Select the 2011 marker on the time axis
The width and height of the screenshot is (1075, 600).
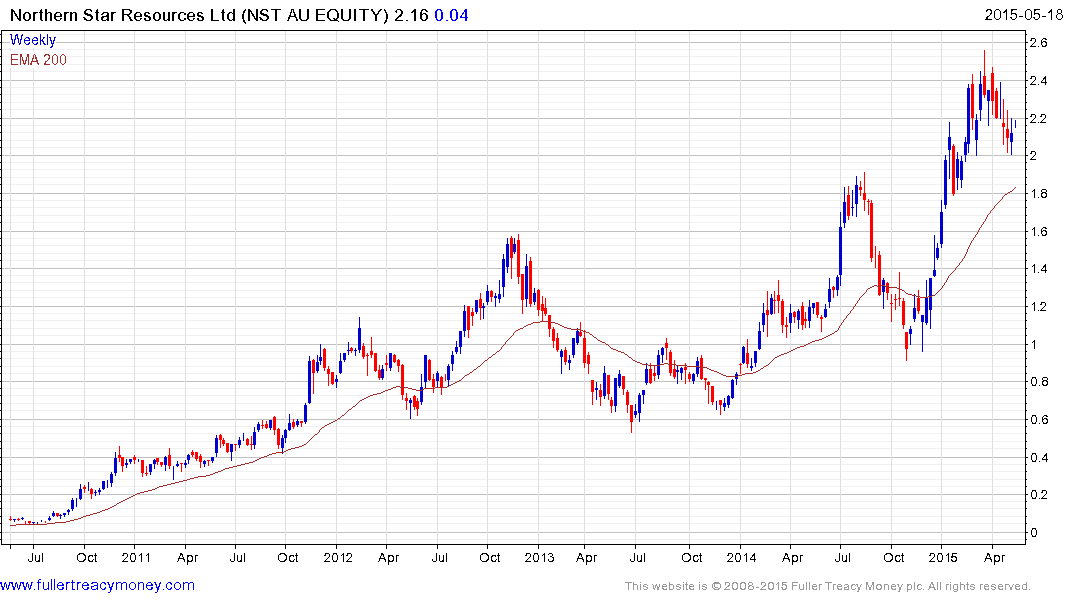pyautogui.click(x=135, y=557)
